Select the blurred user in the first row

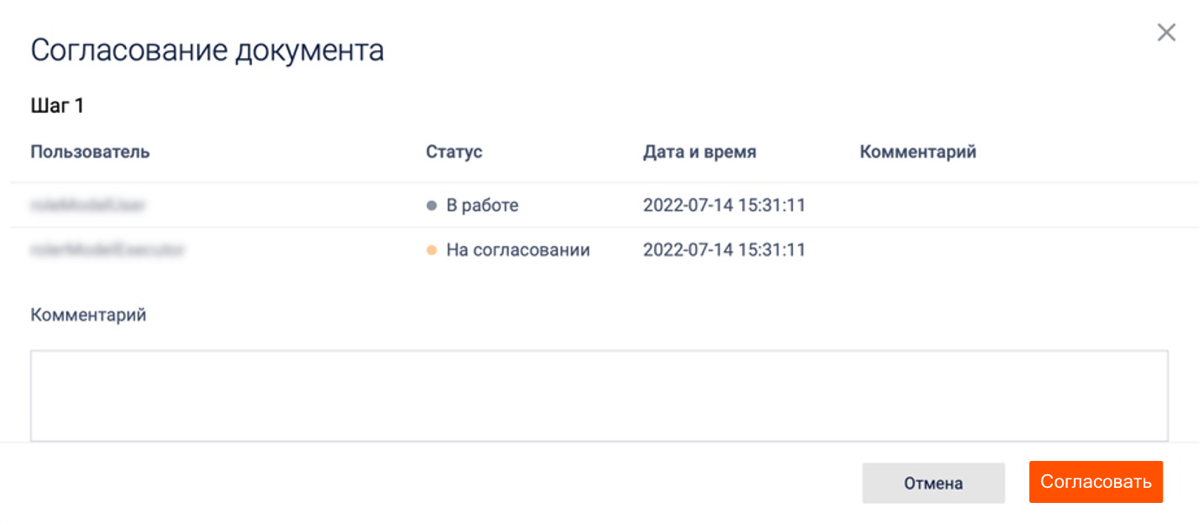pos(89,206)
